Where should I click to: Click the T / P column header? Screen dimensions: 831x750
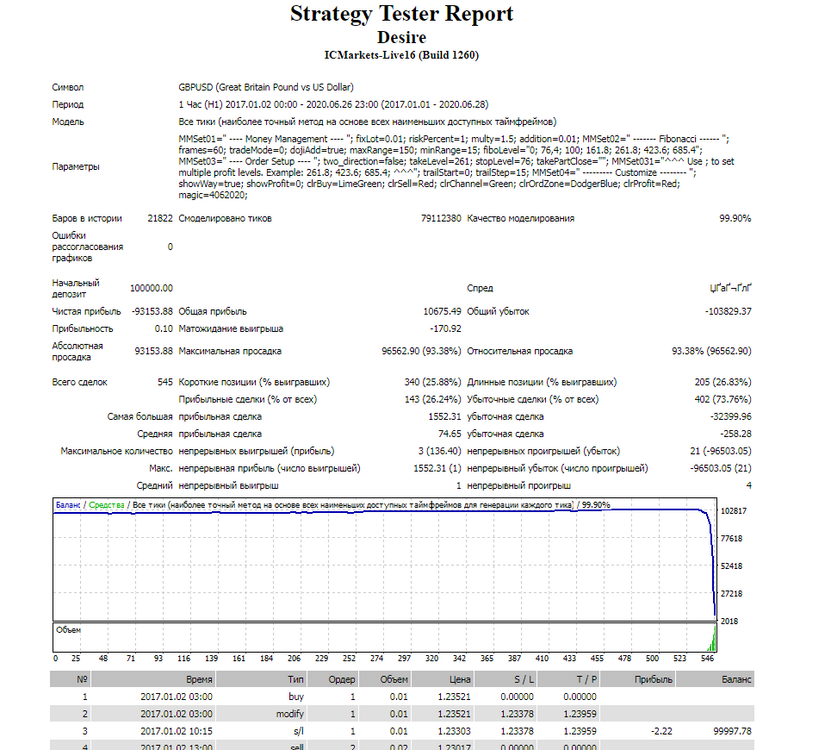tap(568, 679)
